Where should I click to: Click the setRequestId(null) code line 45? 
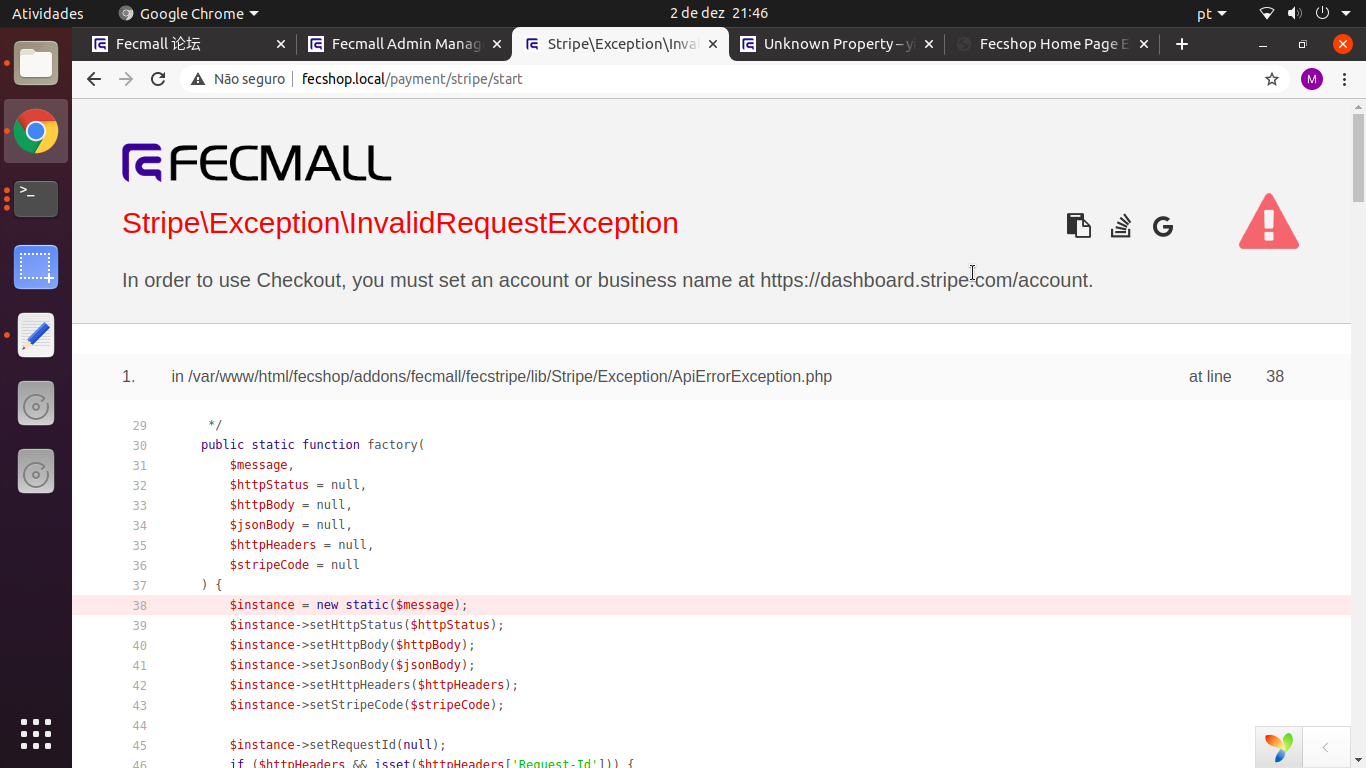(338, 745)
